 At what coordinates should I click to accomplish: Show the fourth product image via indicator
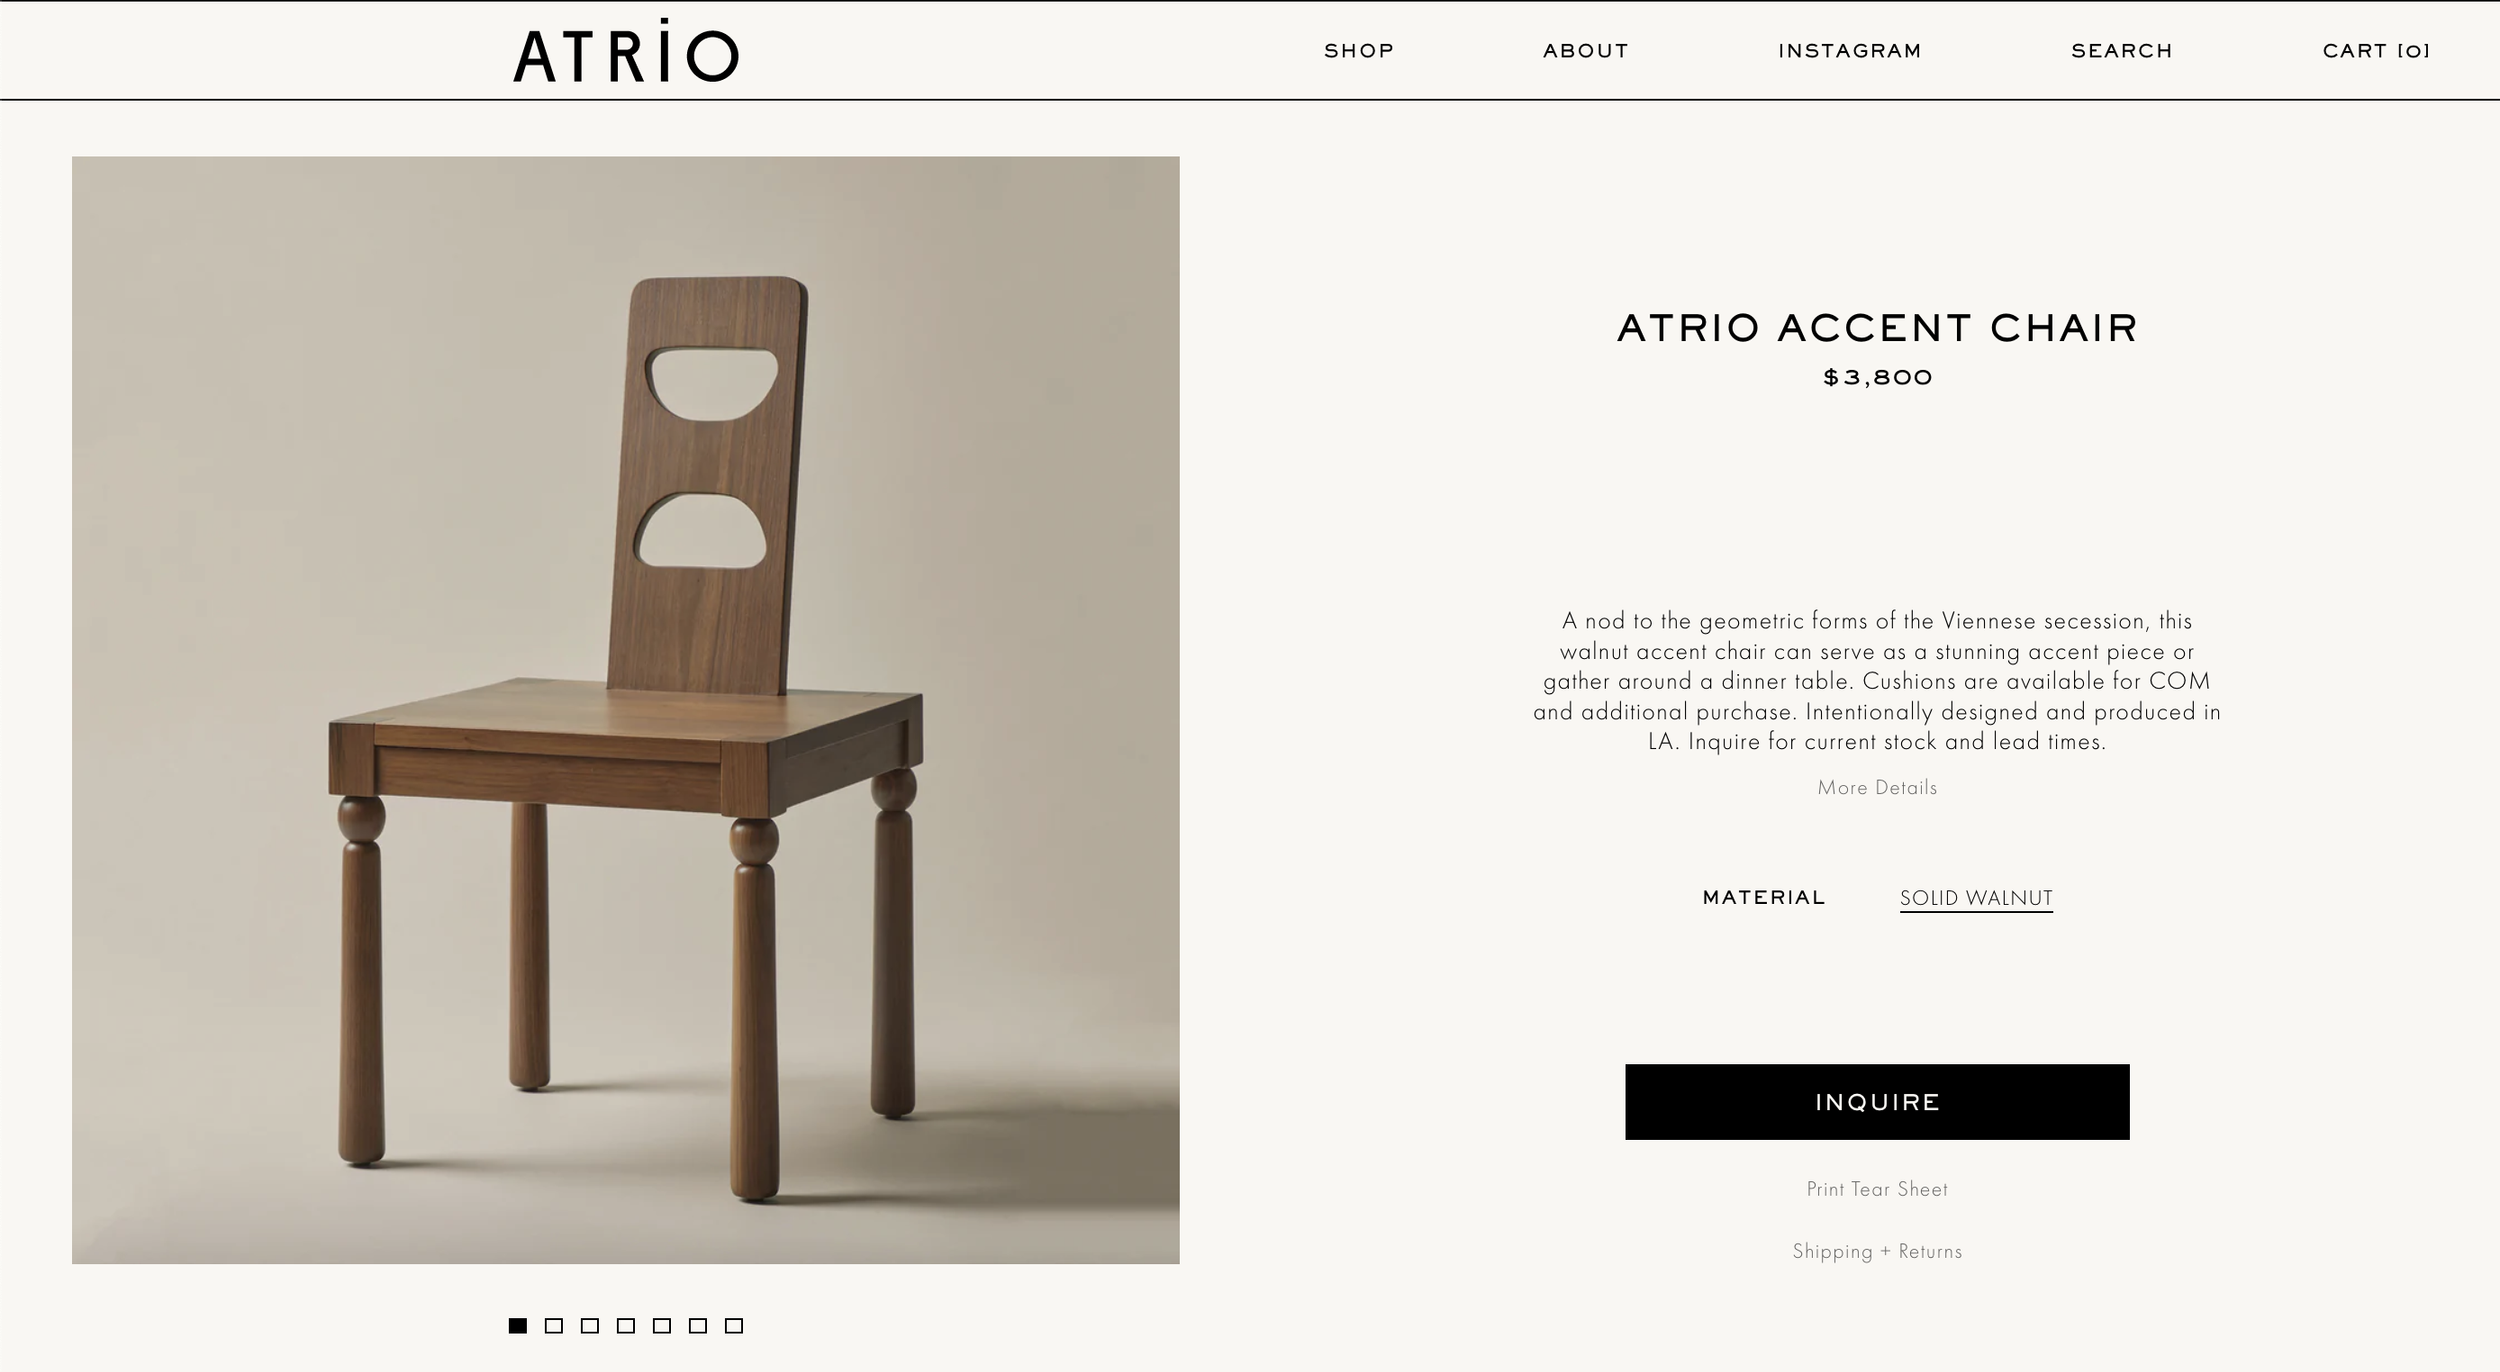tap(626, 1326)
